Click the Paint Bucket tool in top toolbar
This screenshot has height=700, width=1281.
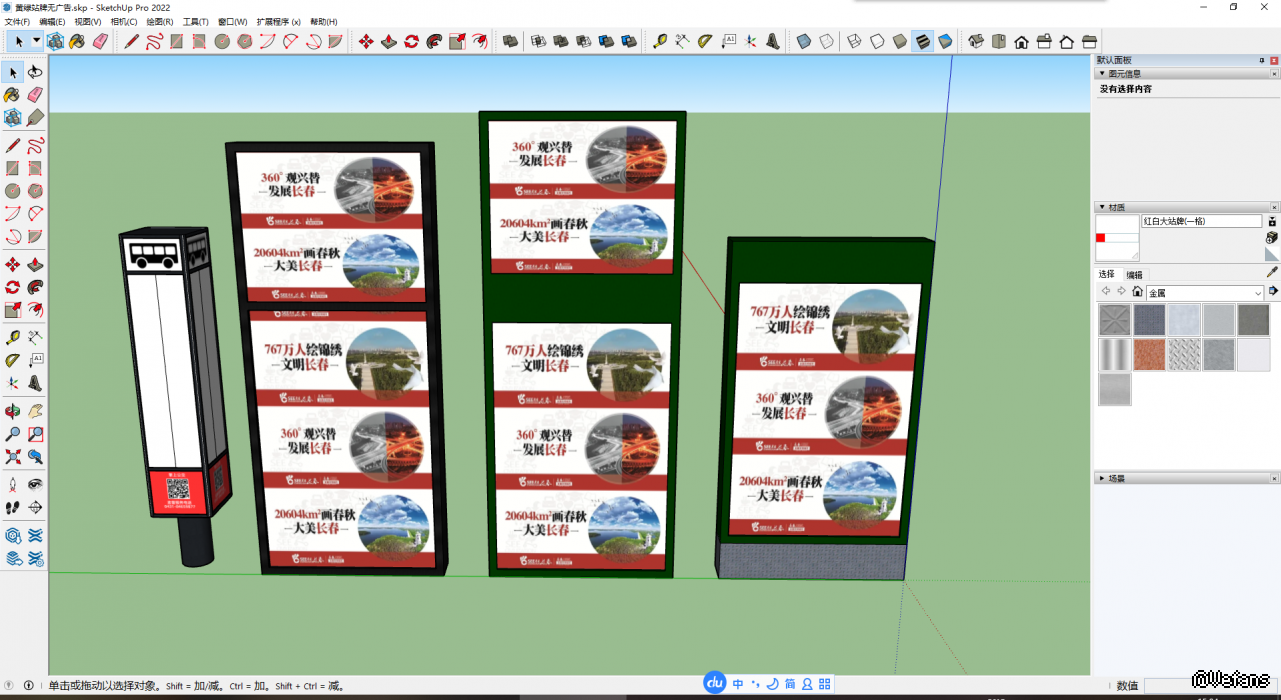click(77, 41)
